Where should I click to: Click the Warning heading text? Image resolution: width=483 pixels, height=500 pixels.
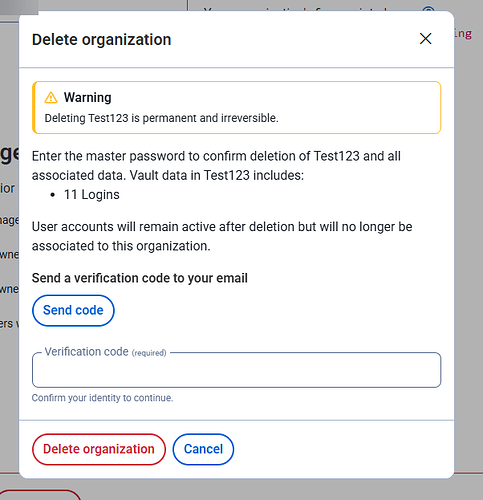point(88,97)
